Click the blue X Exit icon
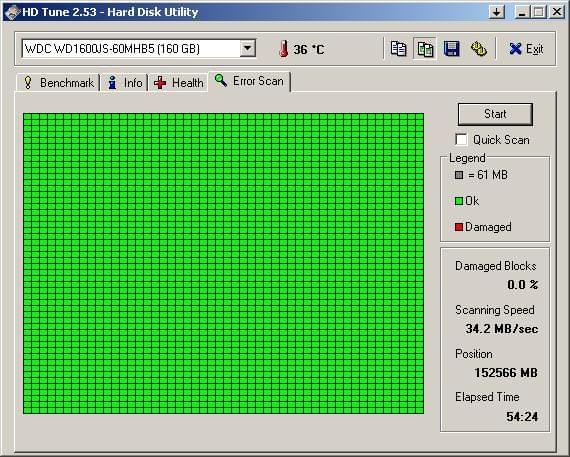570x457 pixels. [515, 49]
